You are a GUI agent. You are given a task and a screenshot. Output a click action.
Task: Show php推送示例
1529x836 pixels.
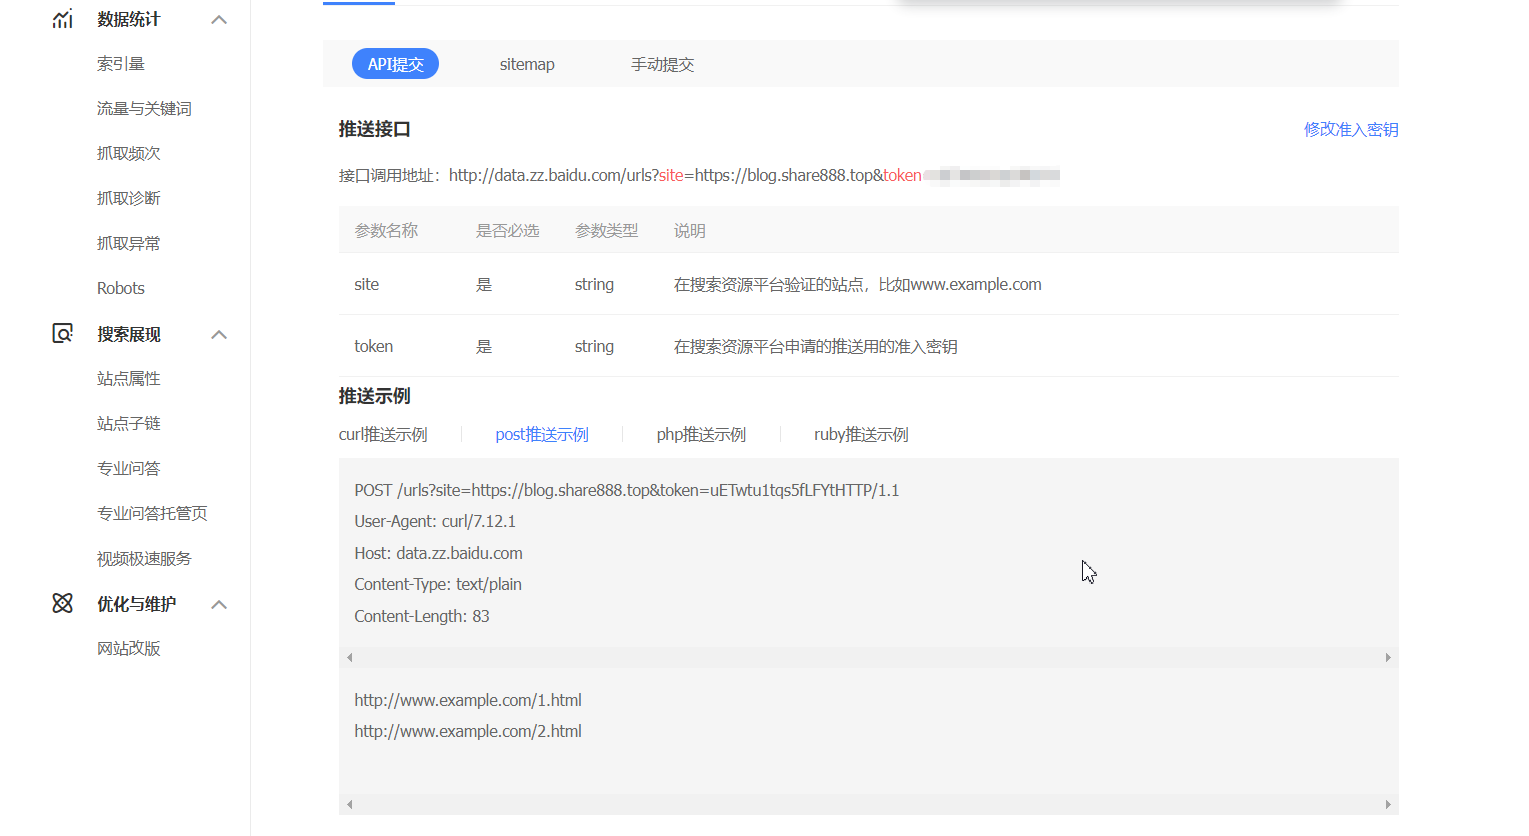[x=701, y=434]
